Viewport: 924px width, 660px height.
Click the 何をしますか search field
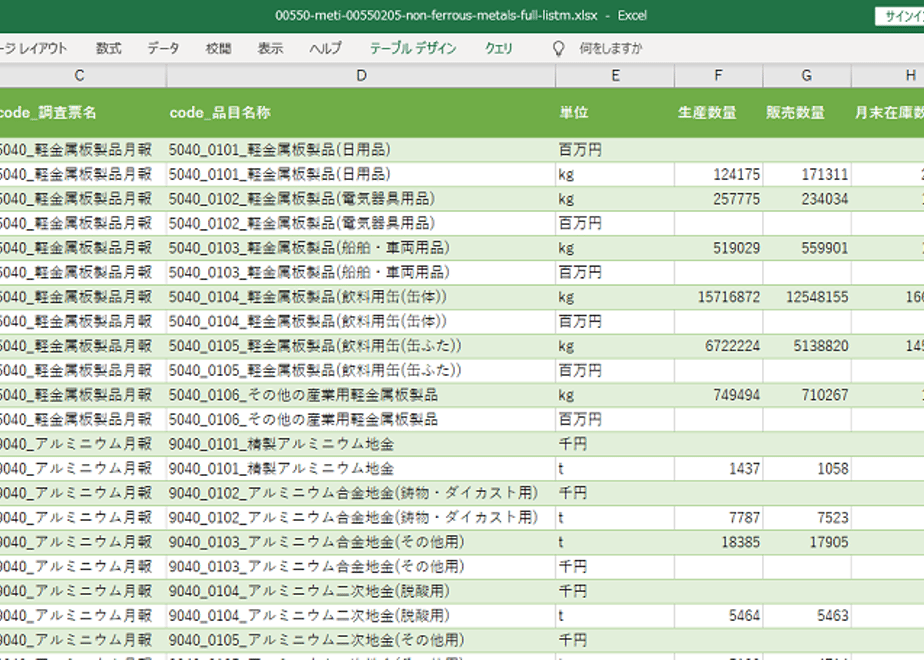[x=610, y=48]
